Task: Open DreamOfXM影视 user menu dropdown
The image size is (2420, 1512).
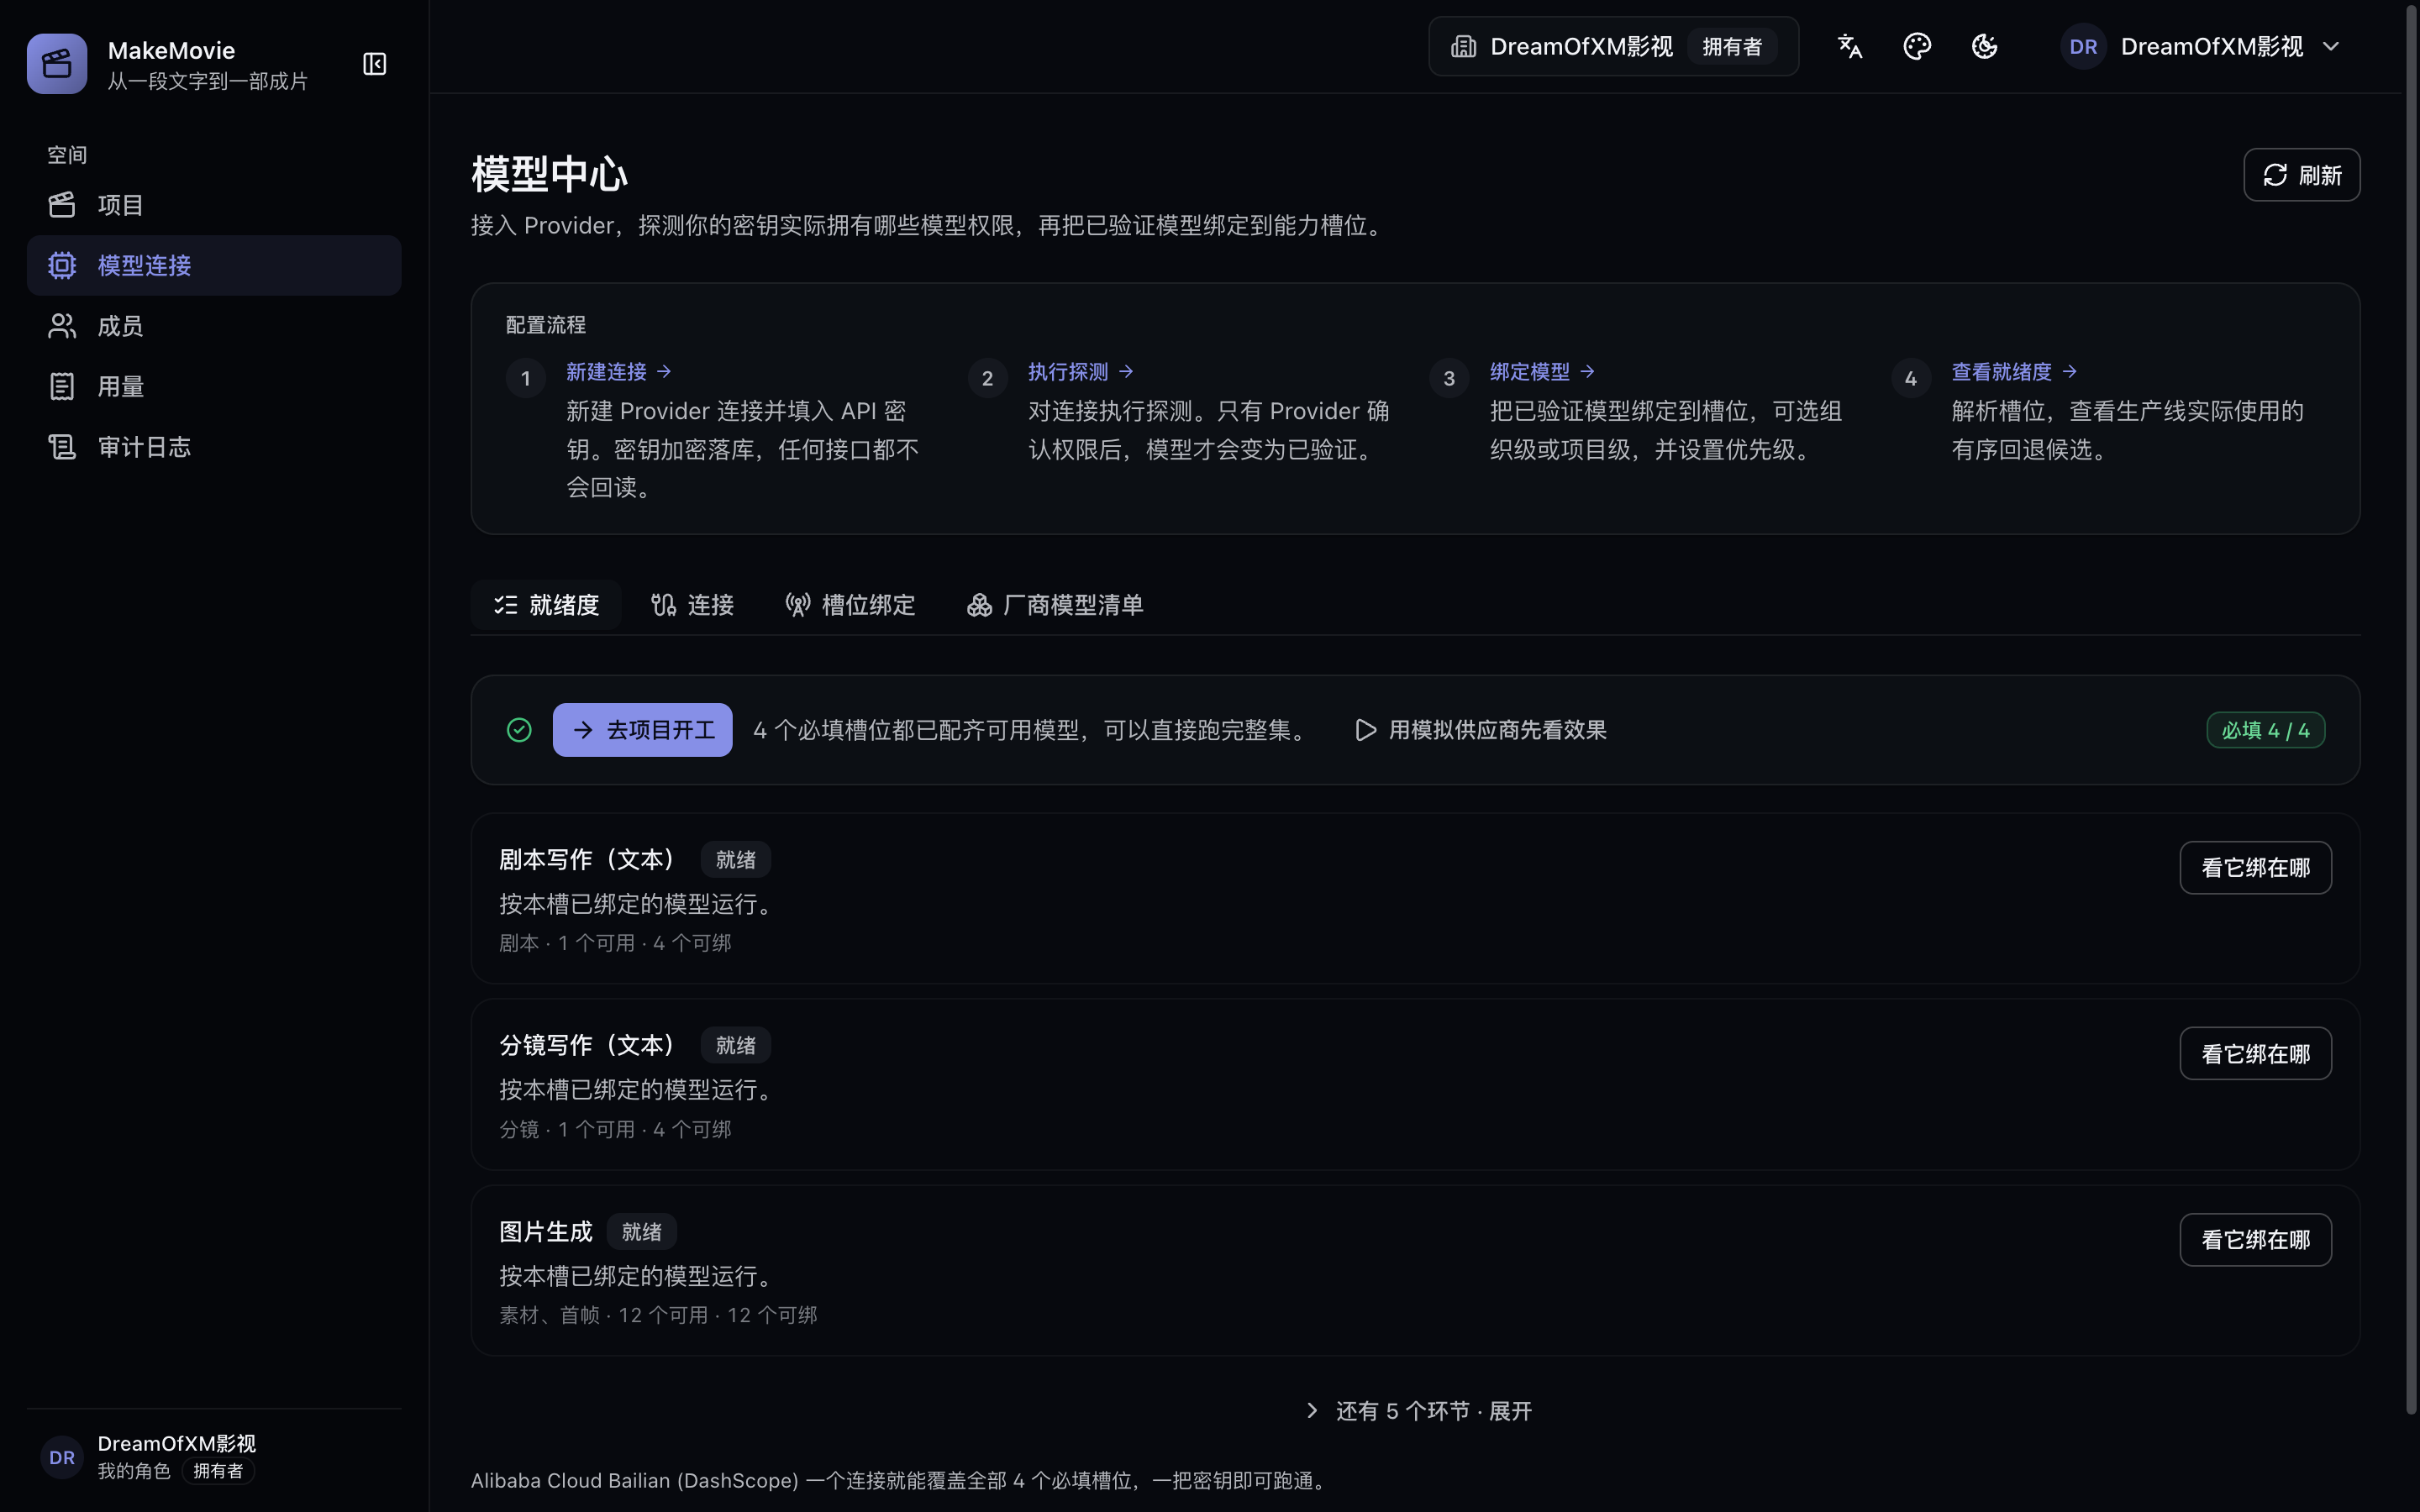Action: pos(2201,46)
